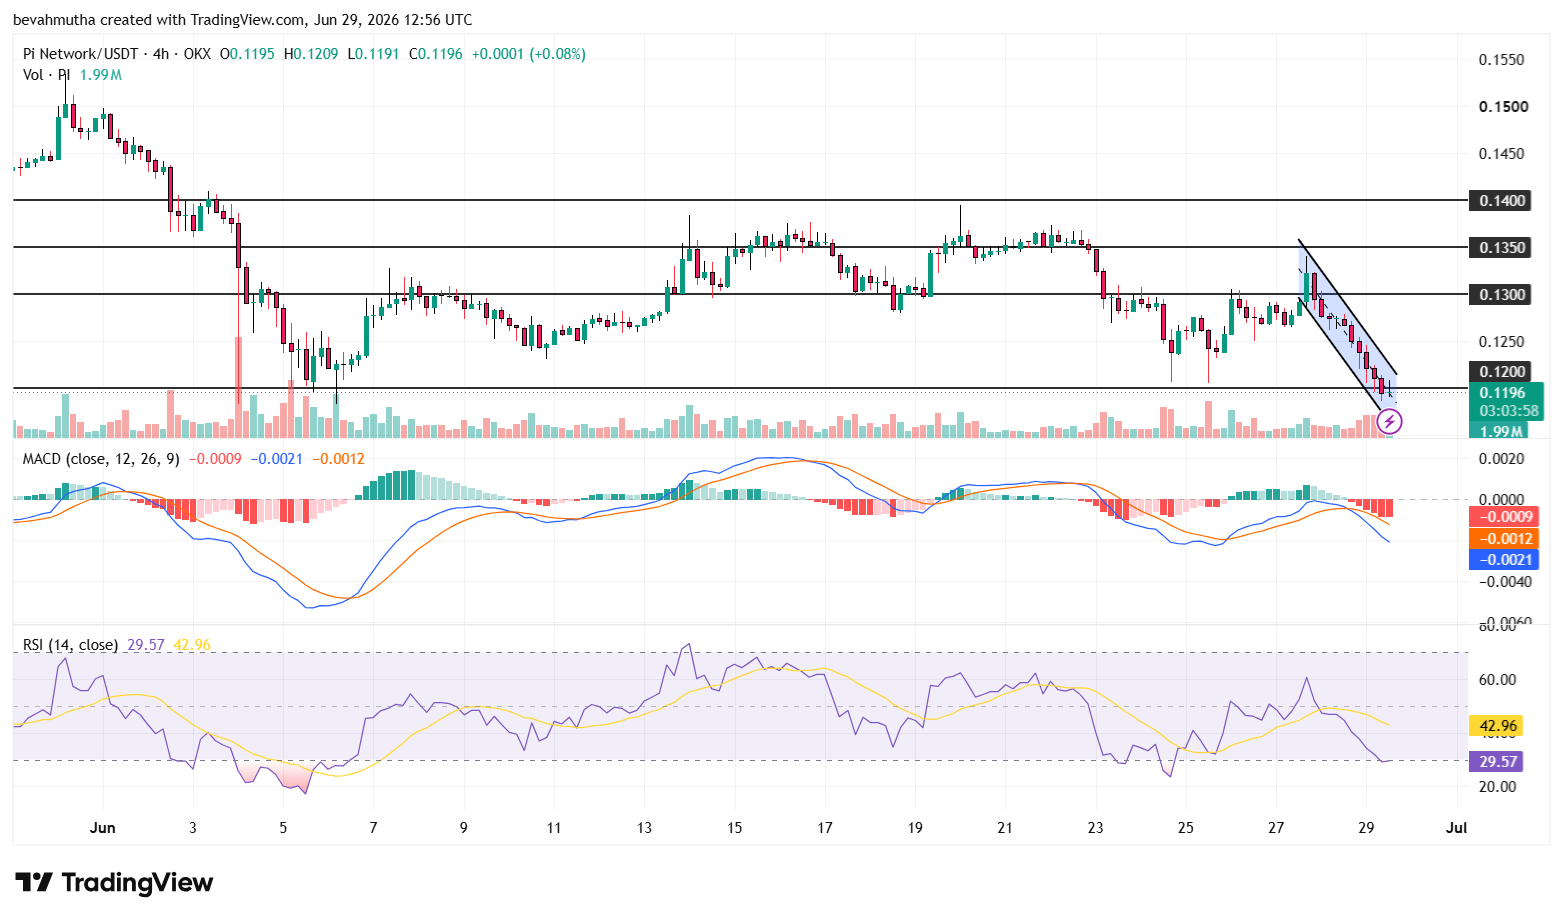Click the volume axis label 1.99M
Screen dimensions: 1563x920
click(x=1502, y=431)
